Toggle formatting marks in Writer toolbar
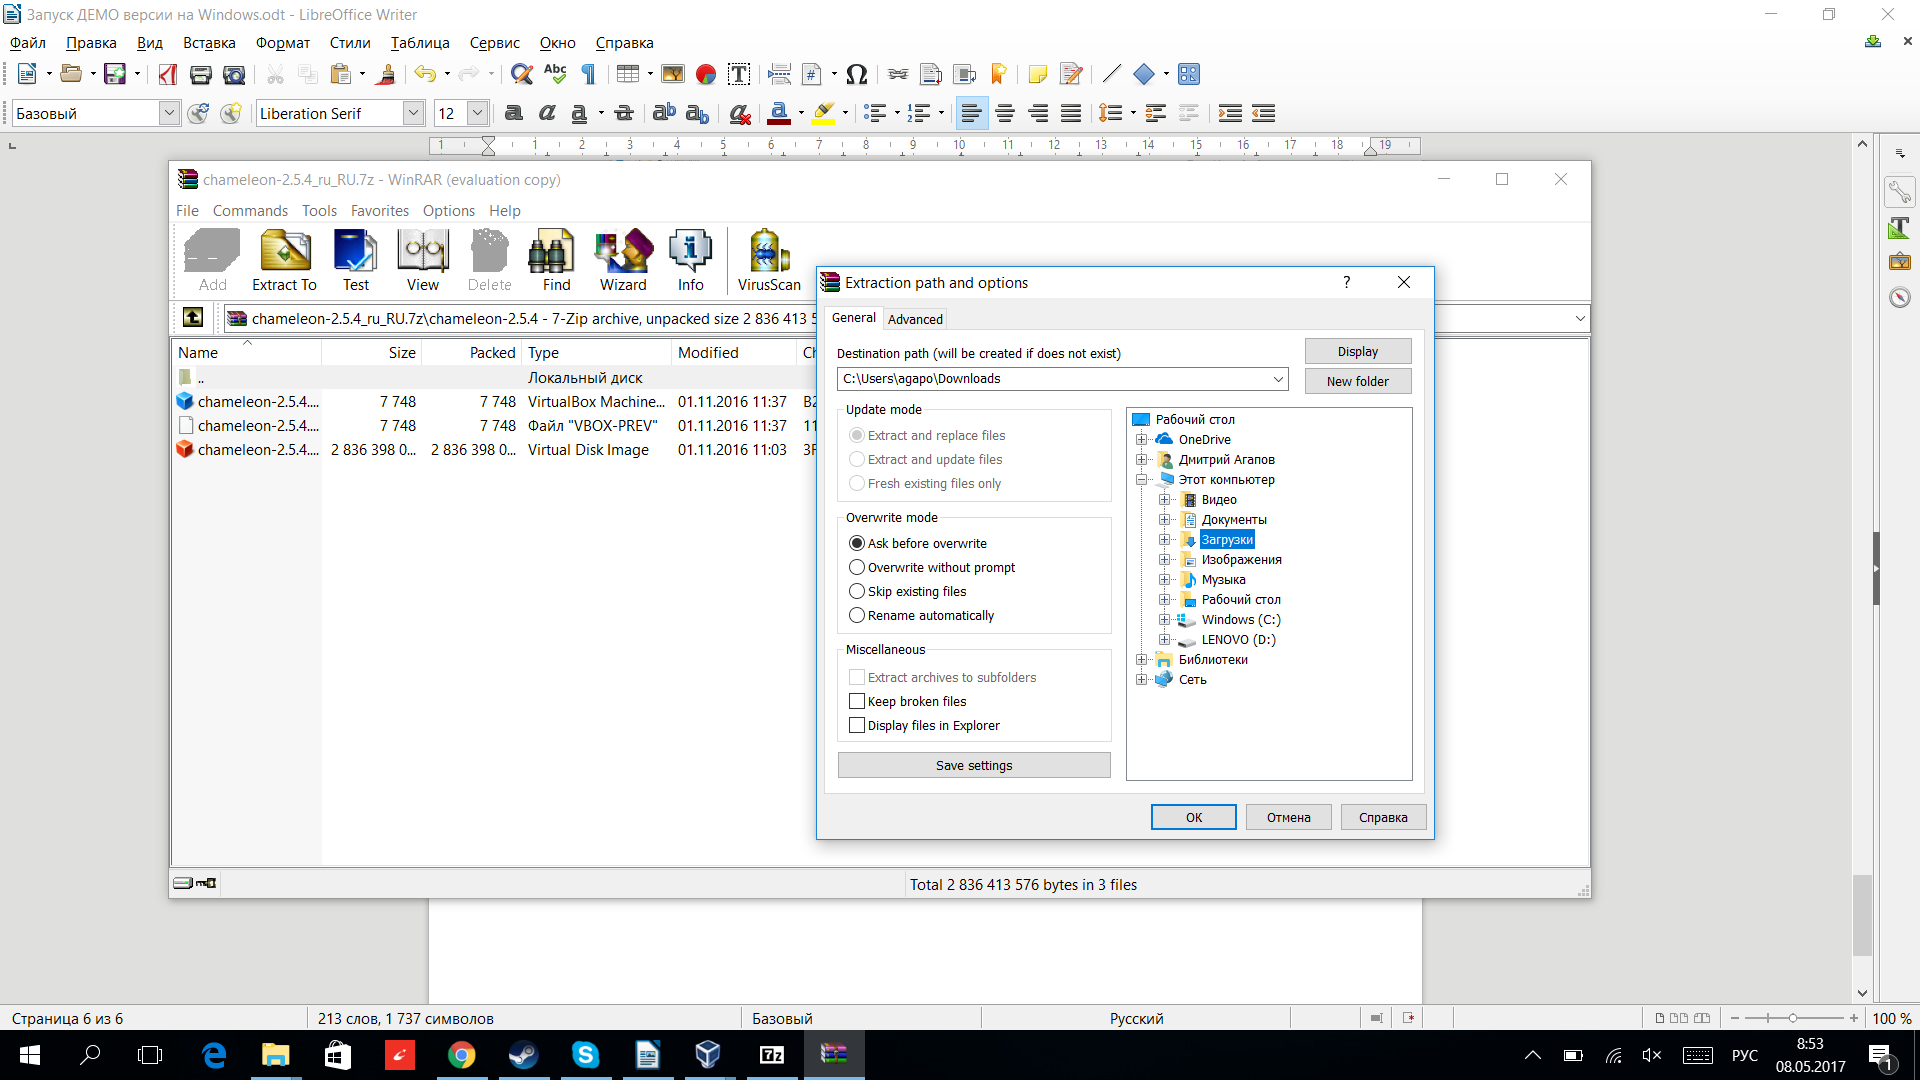This screenshot has width=1920, height=1080. [589, 74]
